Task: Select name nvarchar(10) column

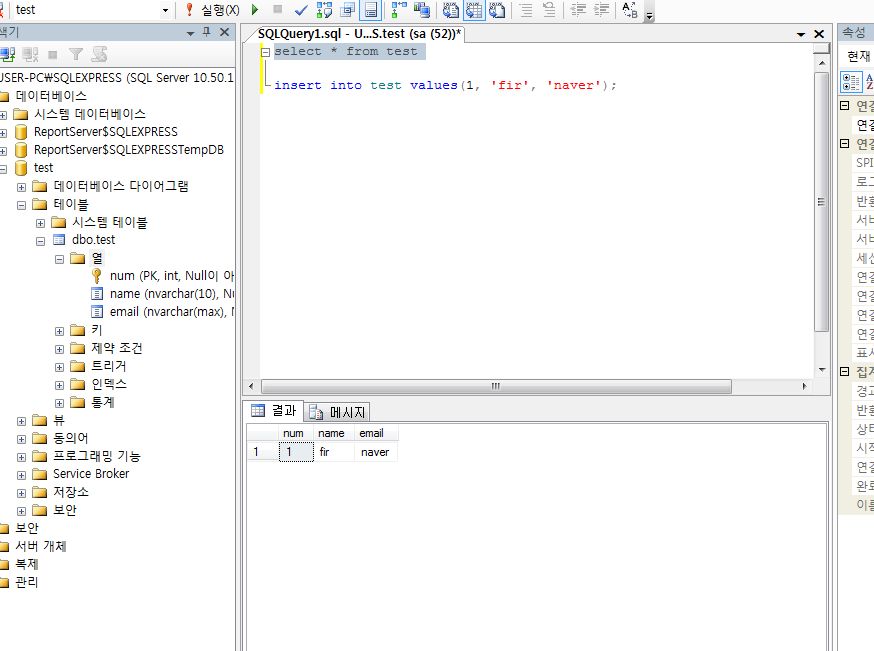Action: point(172,294)
